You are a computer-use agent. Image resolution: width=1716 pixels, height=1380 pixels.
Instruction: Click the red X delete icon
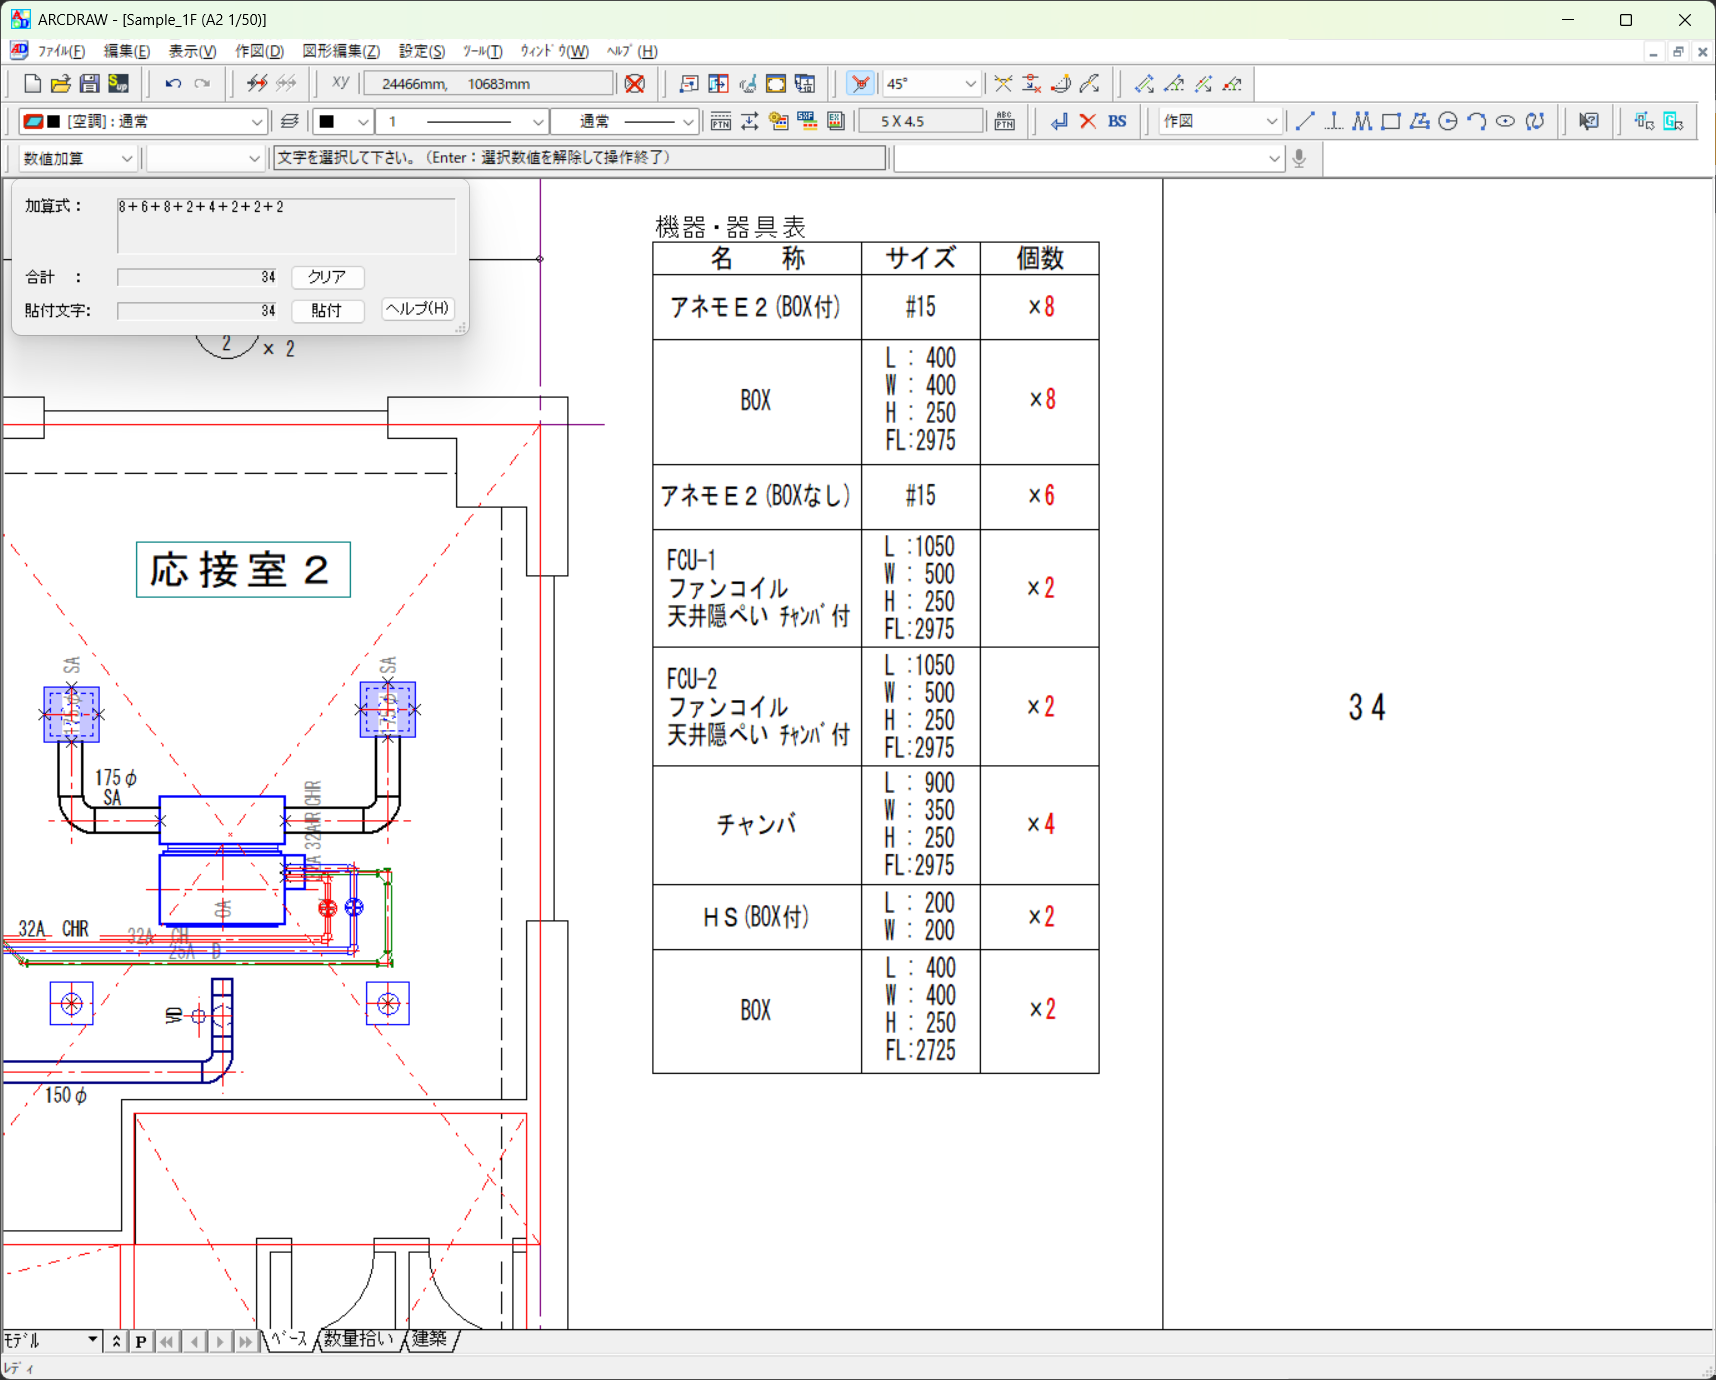click(1088, 121)
